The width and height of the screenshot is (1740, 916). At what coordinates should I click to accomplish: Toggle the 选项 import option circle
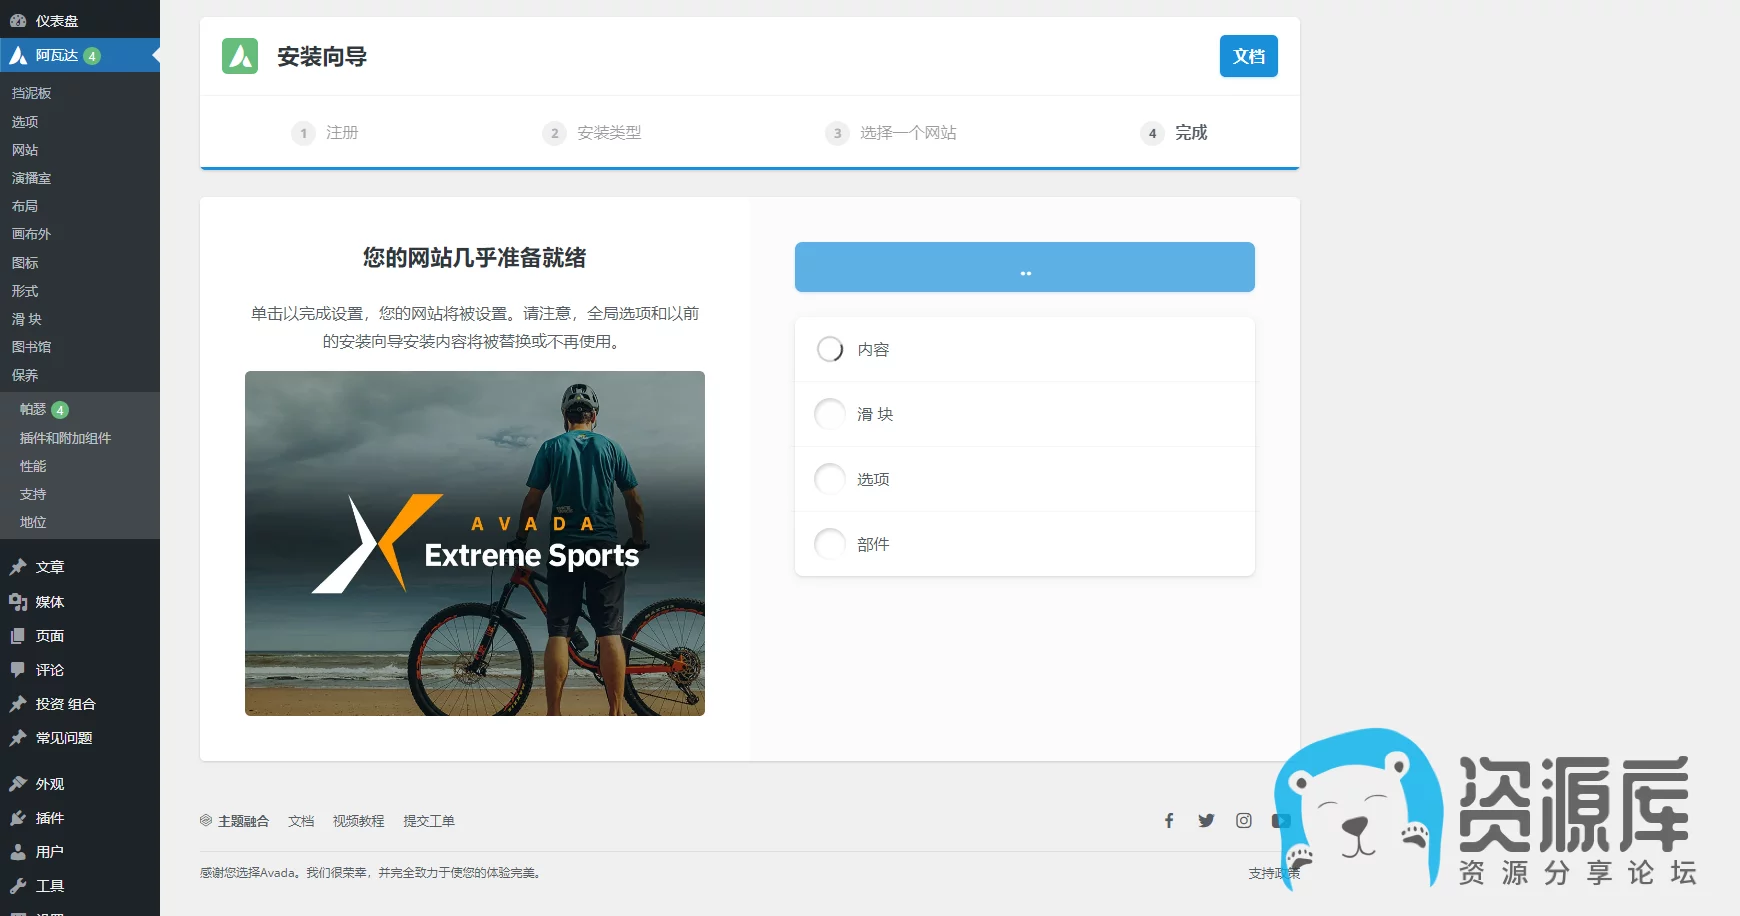click(x=830, y=479)
